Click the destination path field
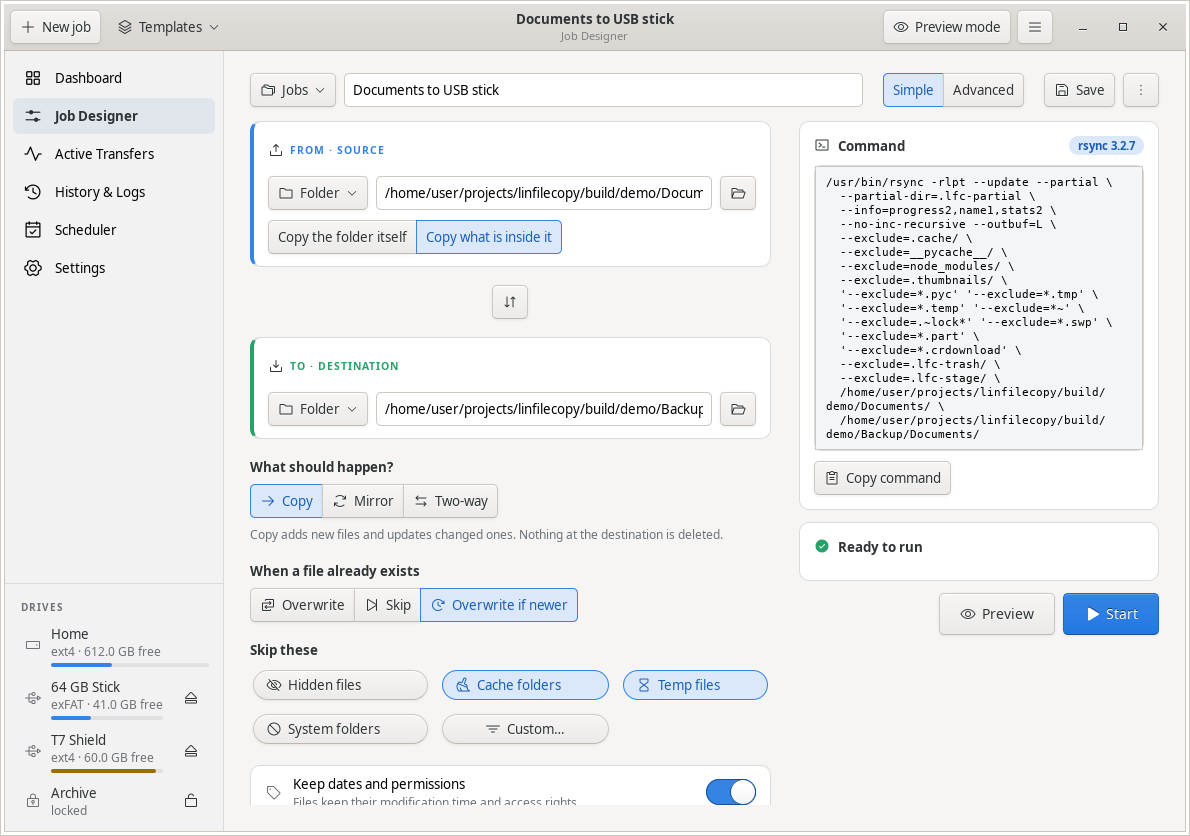This screenshot has height=836, width=1190. click(544, 410)
